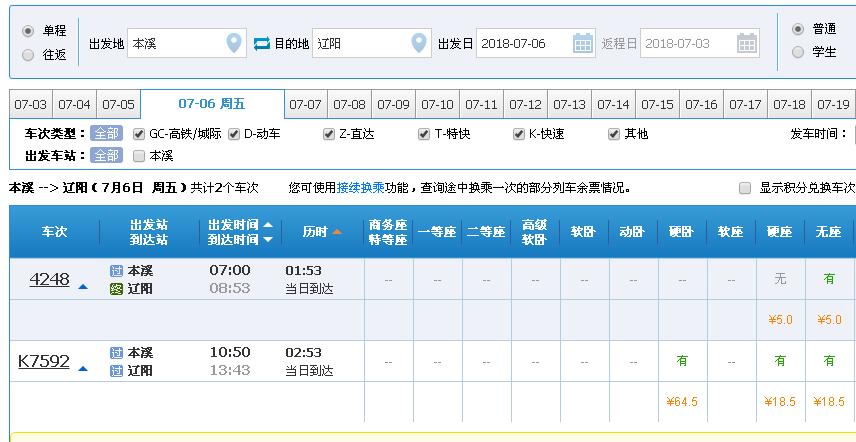The width and height of the screenshot is (856, 442).
Task: Click the 出发地 input field with 本溪
Action: (187, 43)
